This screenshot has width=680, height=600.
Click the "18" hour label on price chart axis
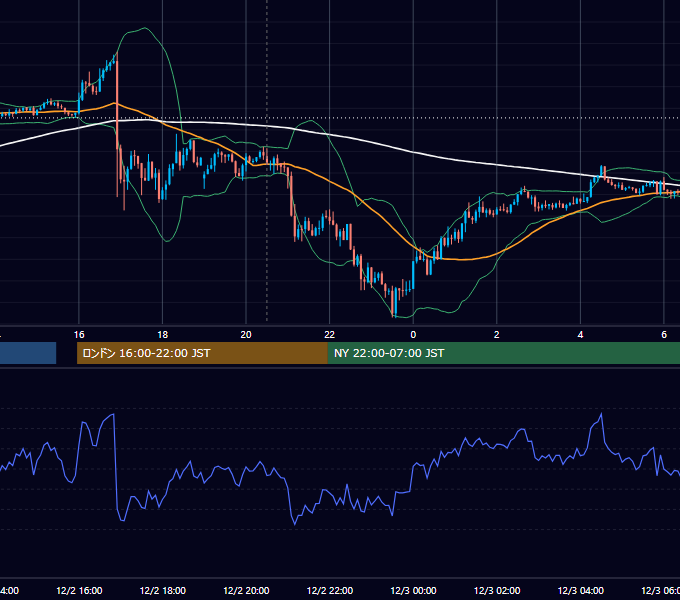click(x=163, y=335)
